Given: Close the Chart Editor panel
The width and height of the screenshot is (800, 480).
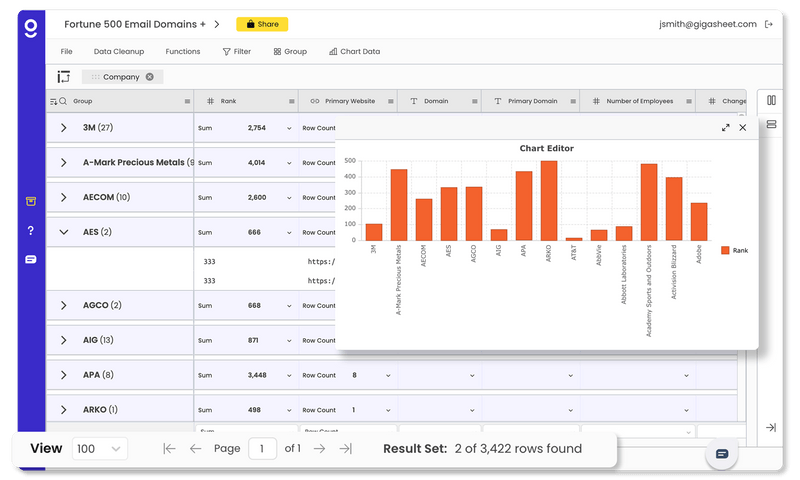Looking at the screenshot, I should pos(743,128).
